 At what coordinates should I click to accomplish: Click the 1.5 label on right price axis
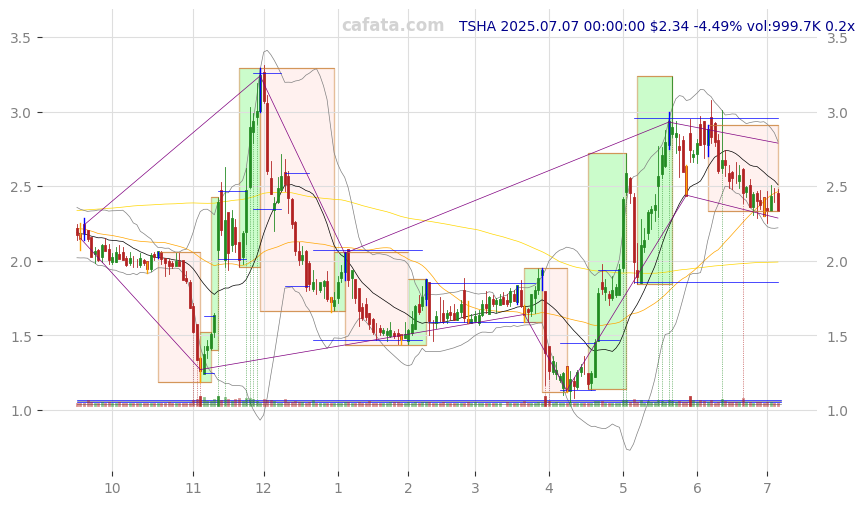[837, 336]
